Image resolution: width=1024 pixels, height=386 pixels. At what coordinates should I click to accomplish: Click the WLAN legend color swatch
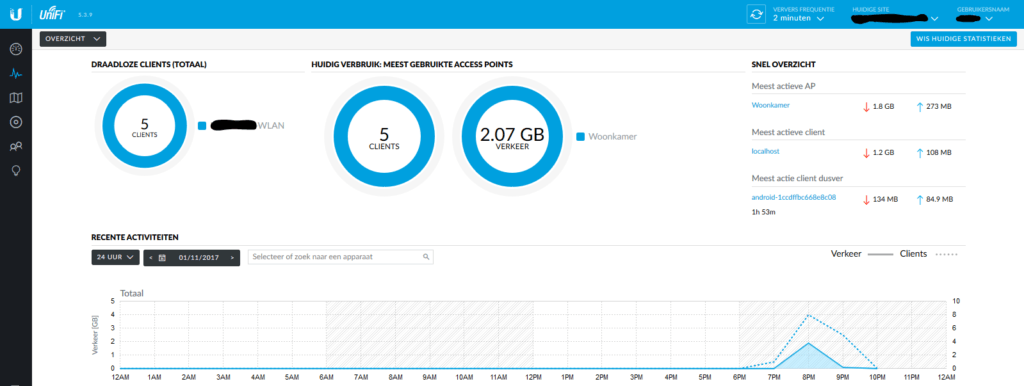pos(202,125)
